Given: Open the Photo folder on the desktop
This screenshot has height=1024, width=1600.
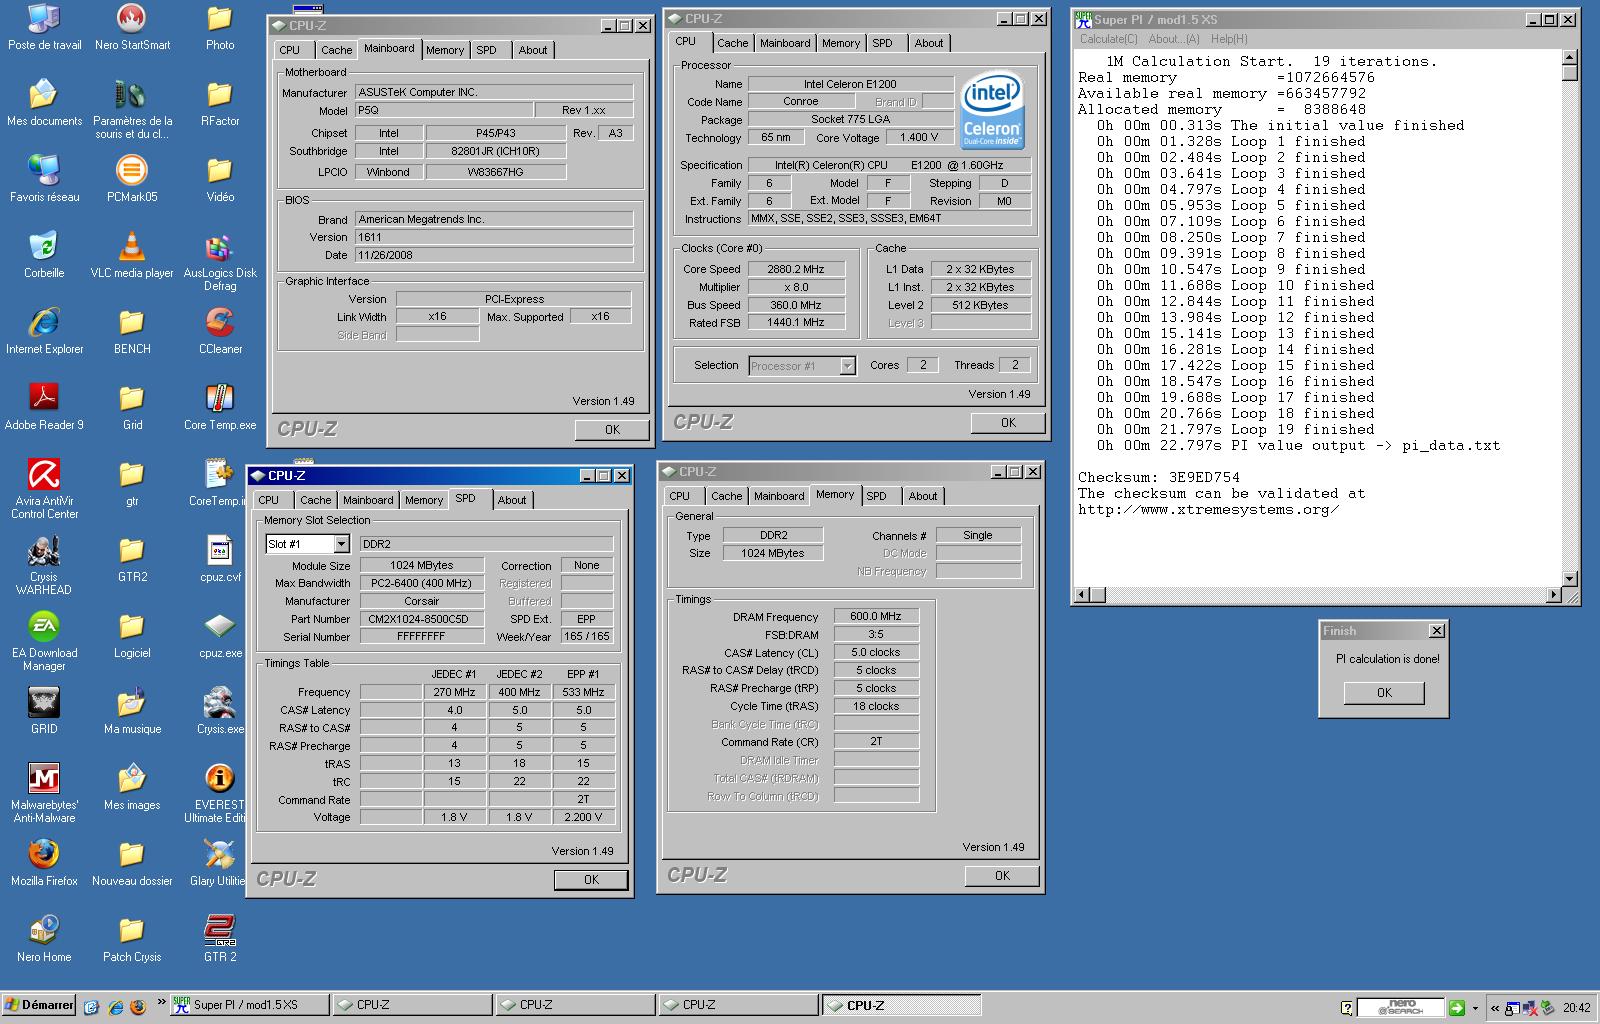Looking at the screenshot, I should click(220, 27).
